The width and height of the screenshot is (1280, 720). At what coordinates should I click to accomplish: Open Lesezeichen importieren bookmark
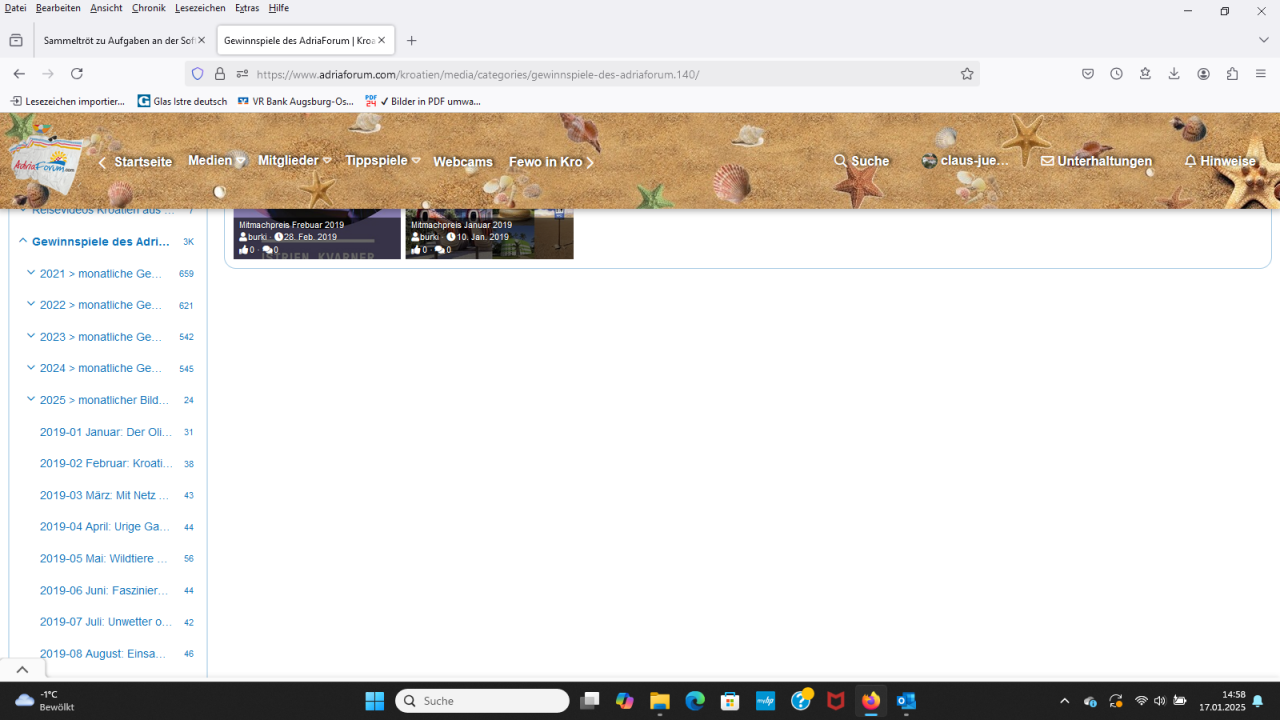pos(68,101)
